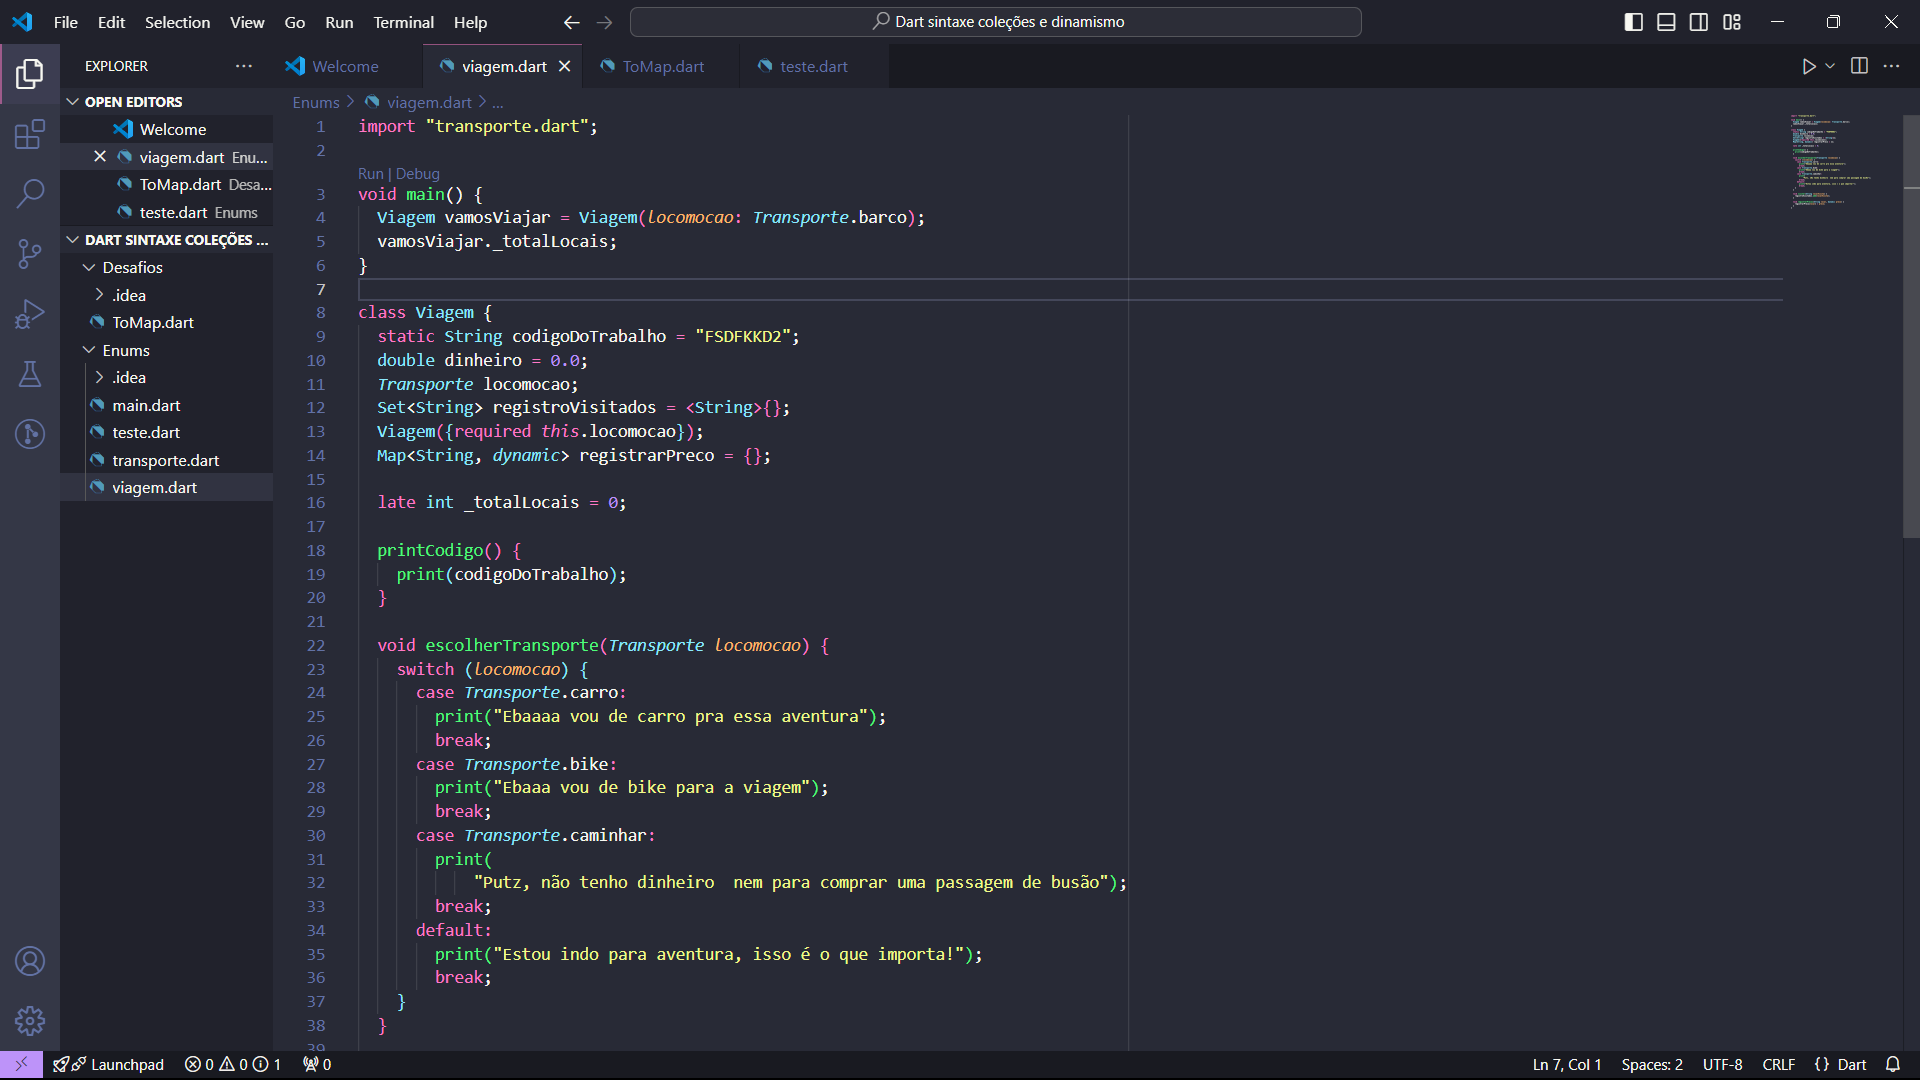Open the Search view icon
Viewport: 1920px width, 1080px height.
[x=30, y=193]
